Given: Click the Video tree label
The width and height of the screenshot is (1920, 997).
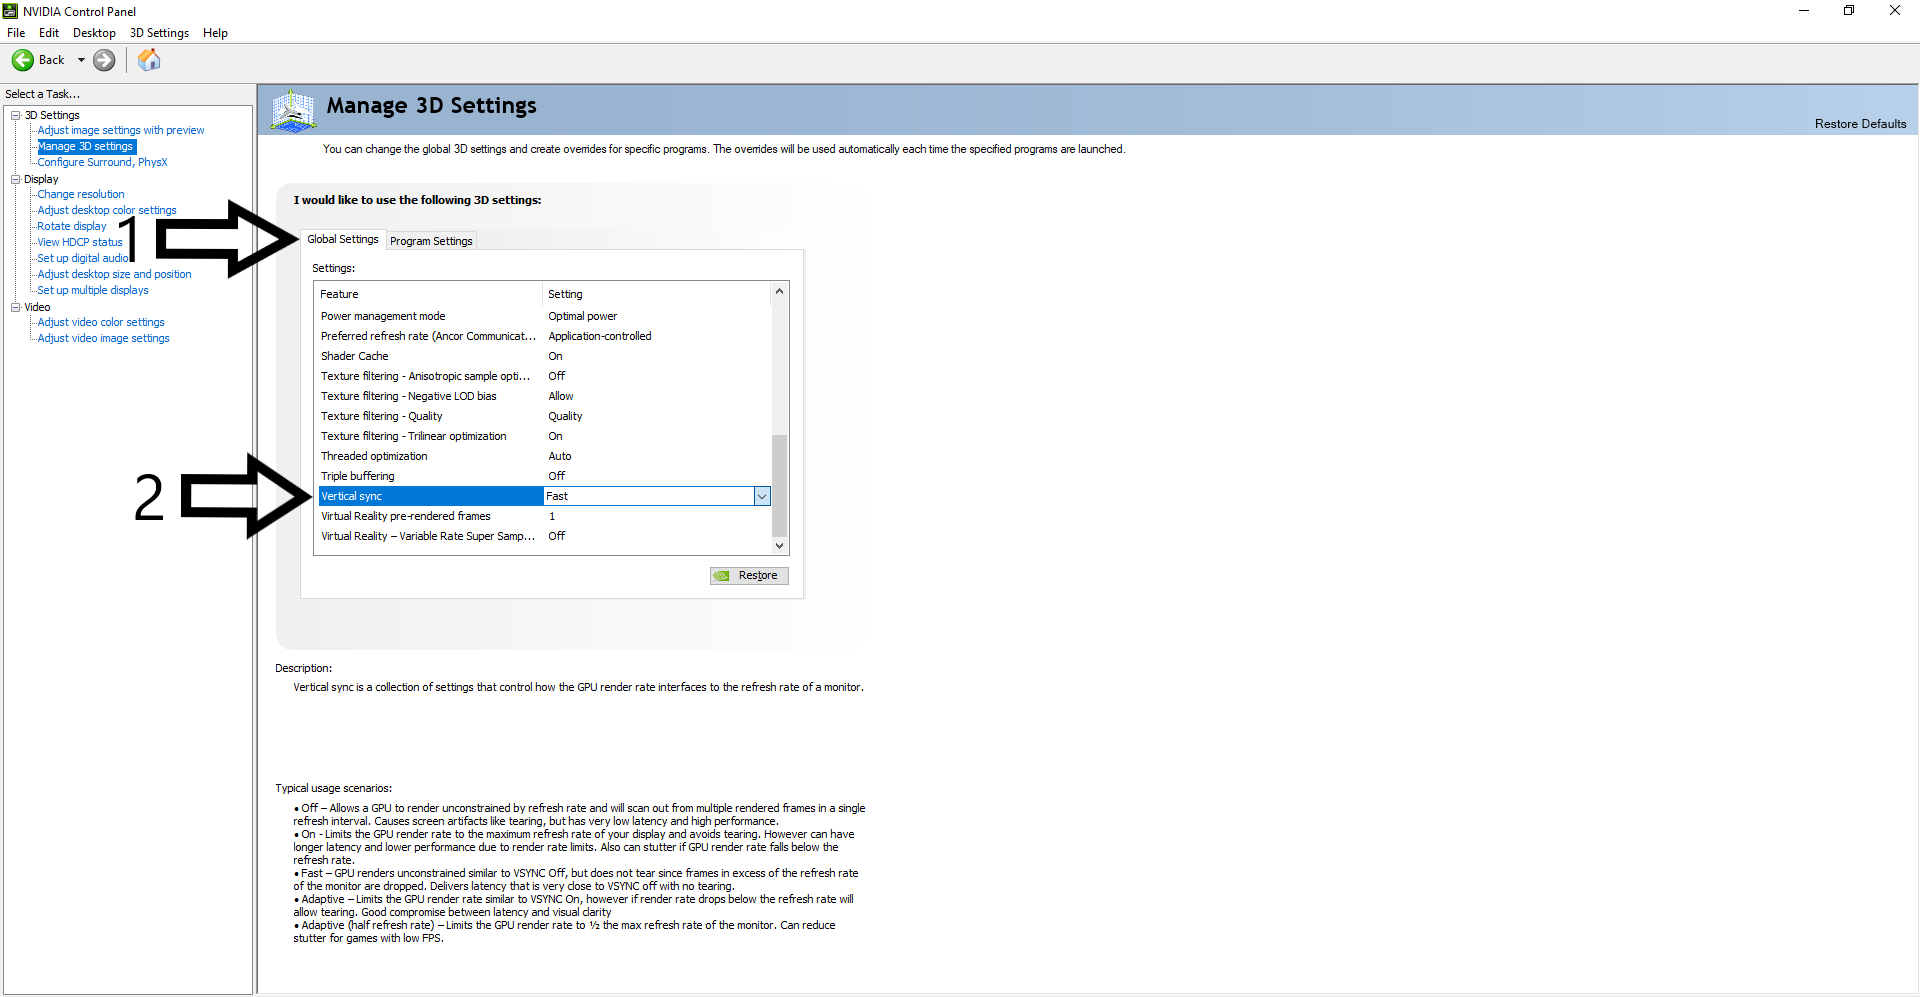Looking at the screenshot, I should coord(37,307).
